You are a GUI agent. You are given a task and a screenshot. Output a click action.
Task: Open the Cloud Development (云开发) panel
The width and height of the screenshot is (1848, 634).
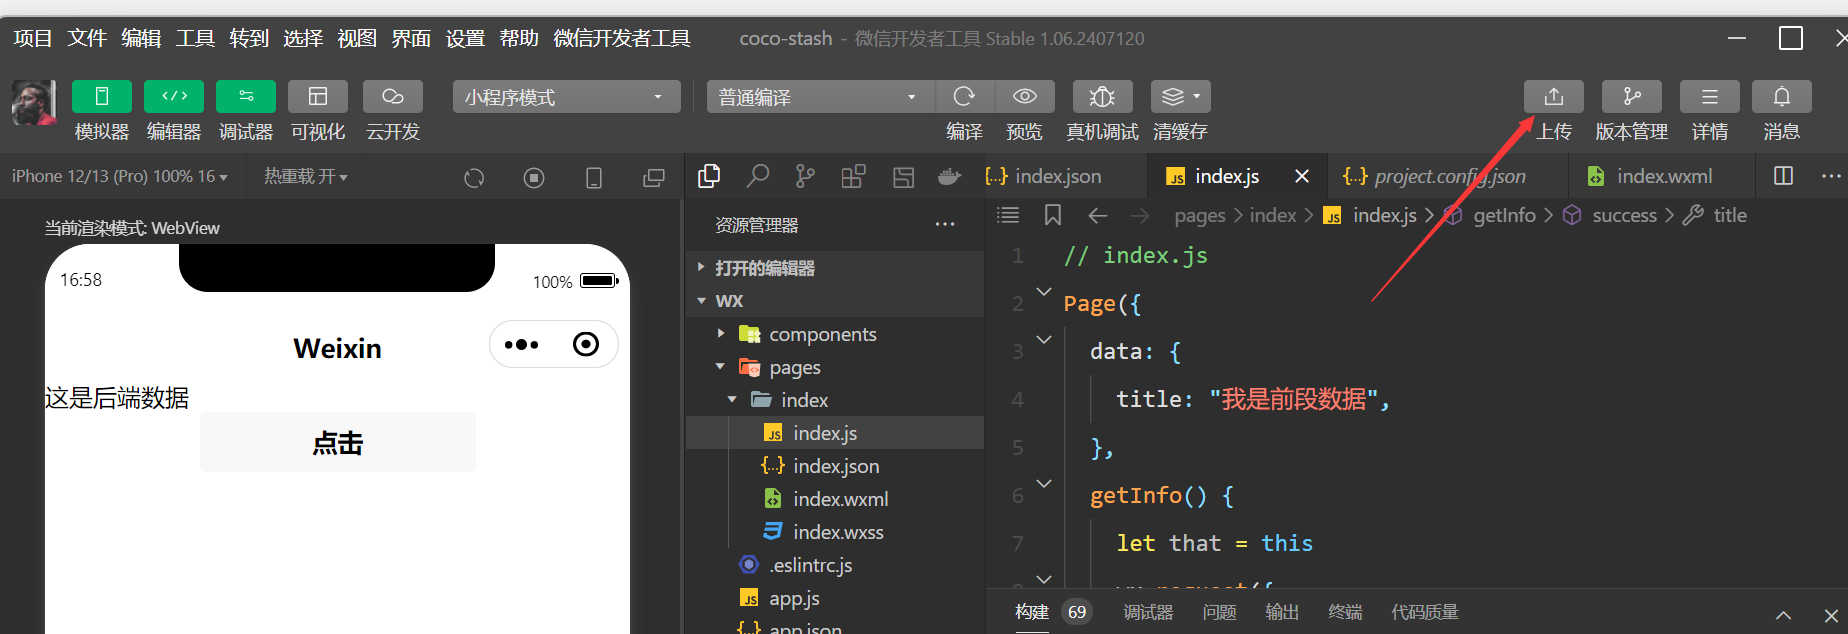point(392,97)
